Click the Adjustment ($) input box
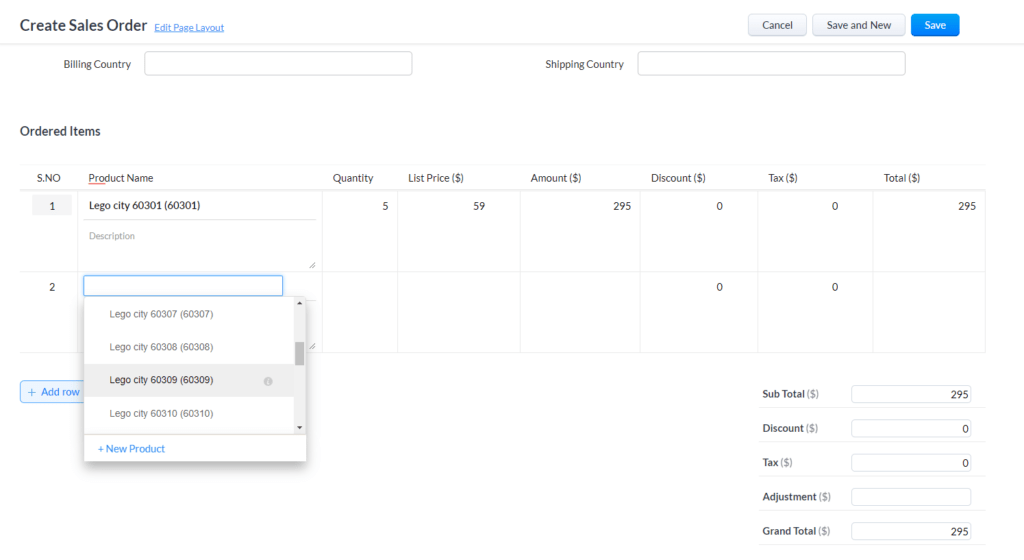The image size is (1024, 560). tap(911, 497)
